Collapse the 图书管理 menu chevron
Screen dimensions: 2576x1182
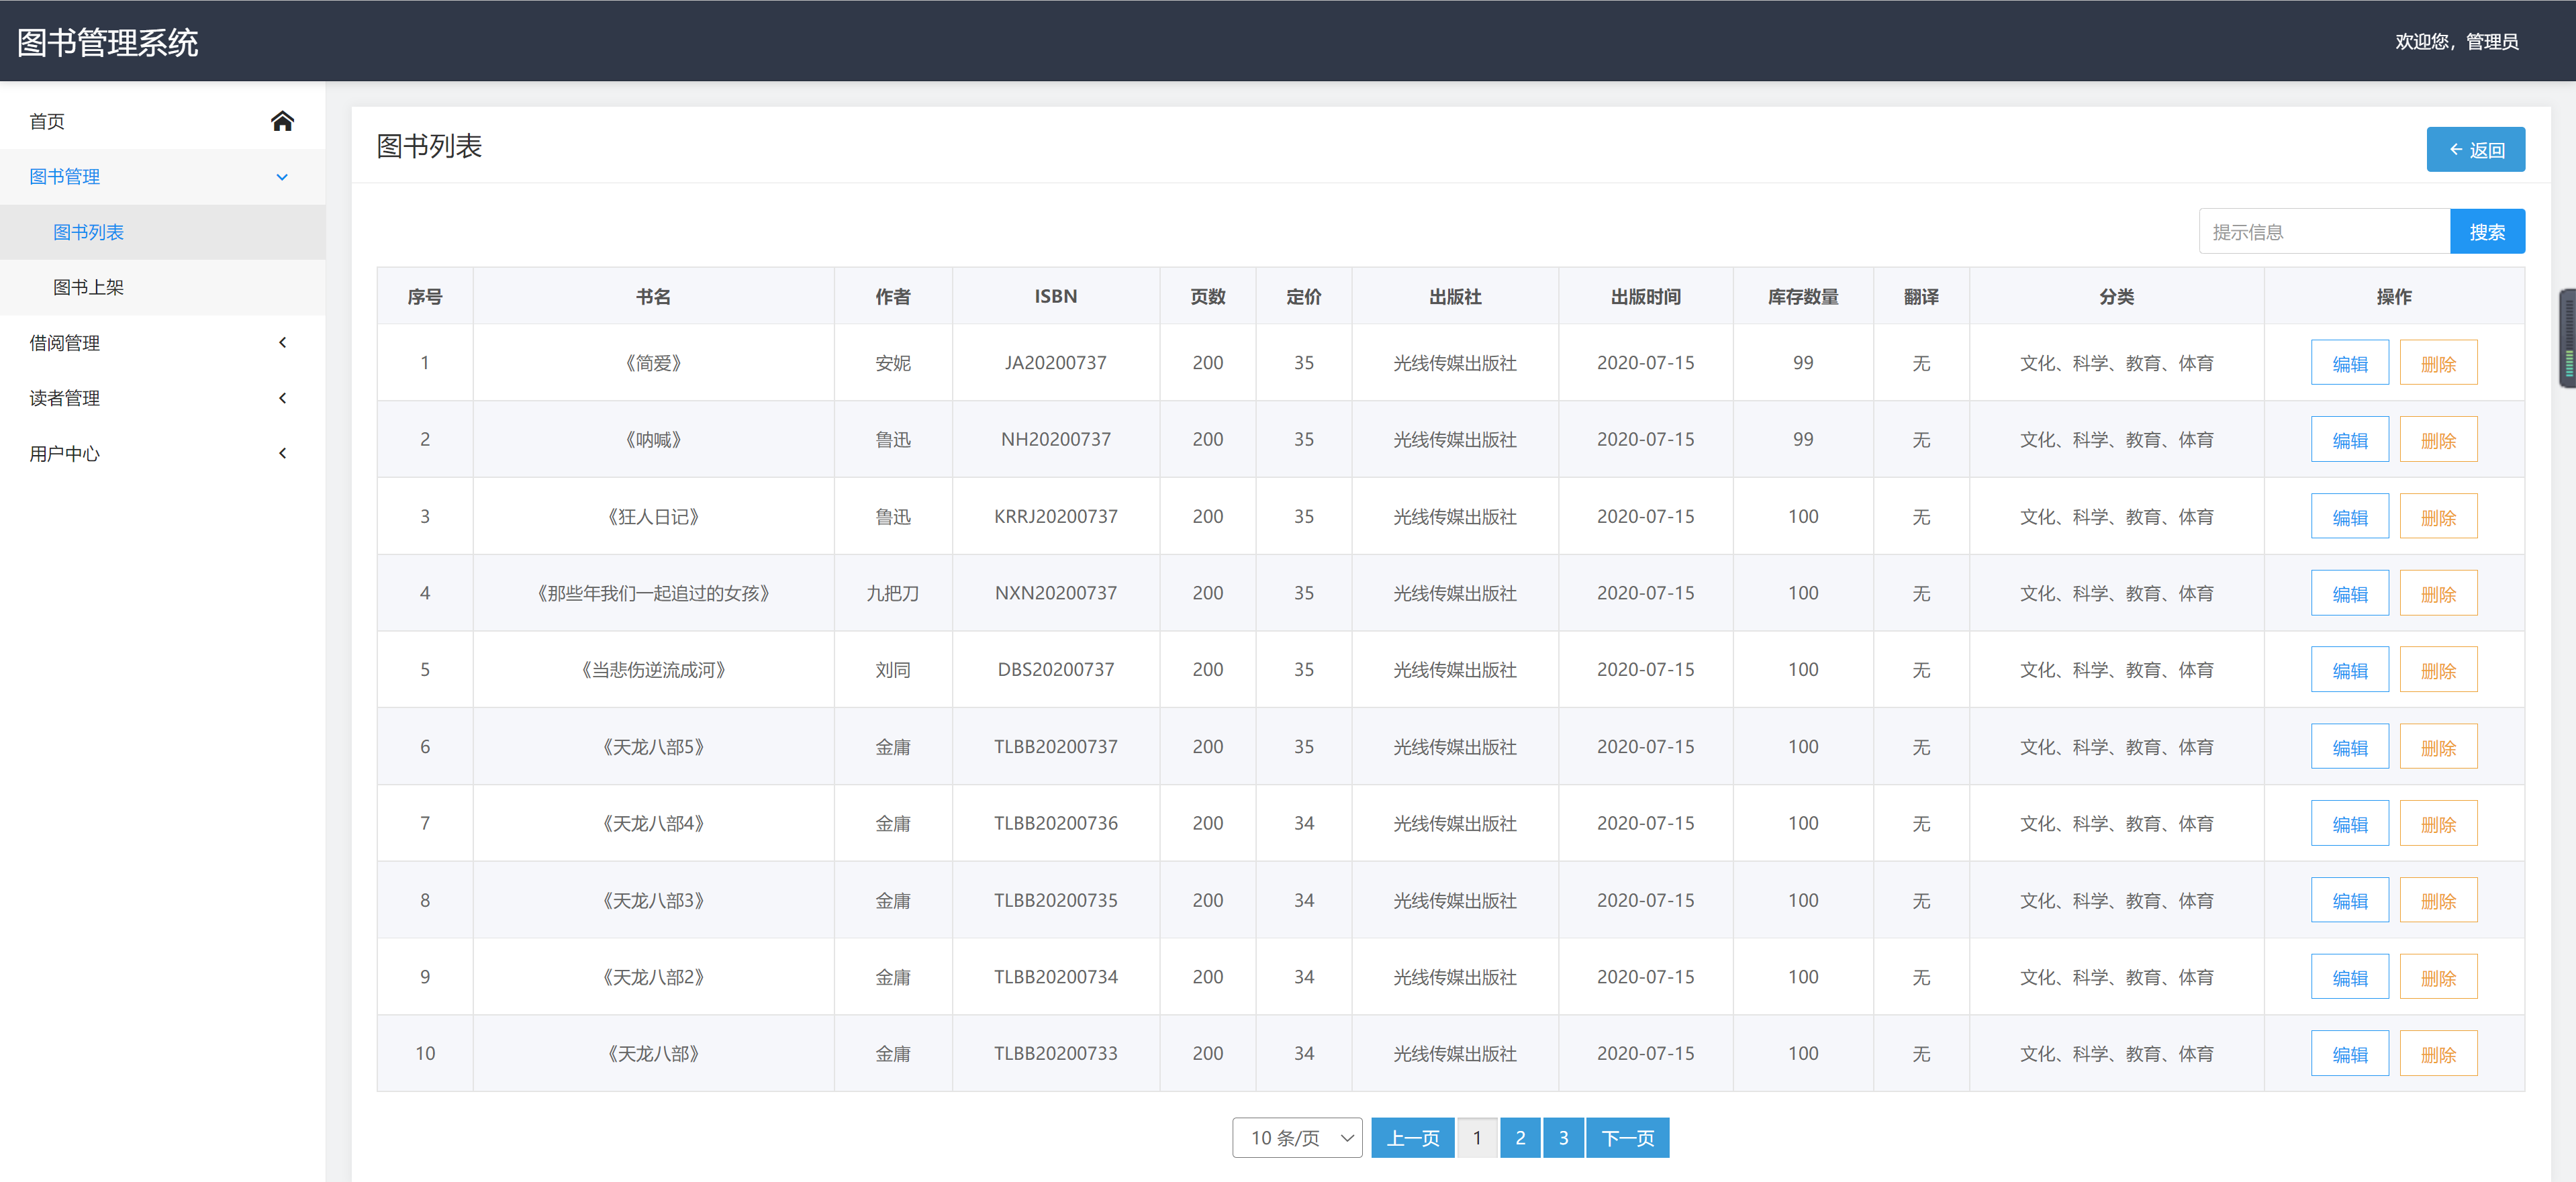(282, 177)
